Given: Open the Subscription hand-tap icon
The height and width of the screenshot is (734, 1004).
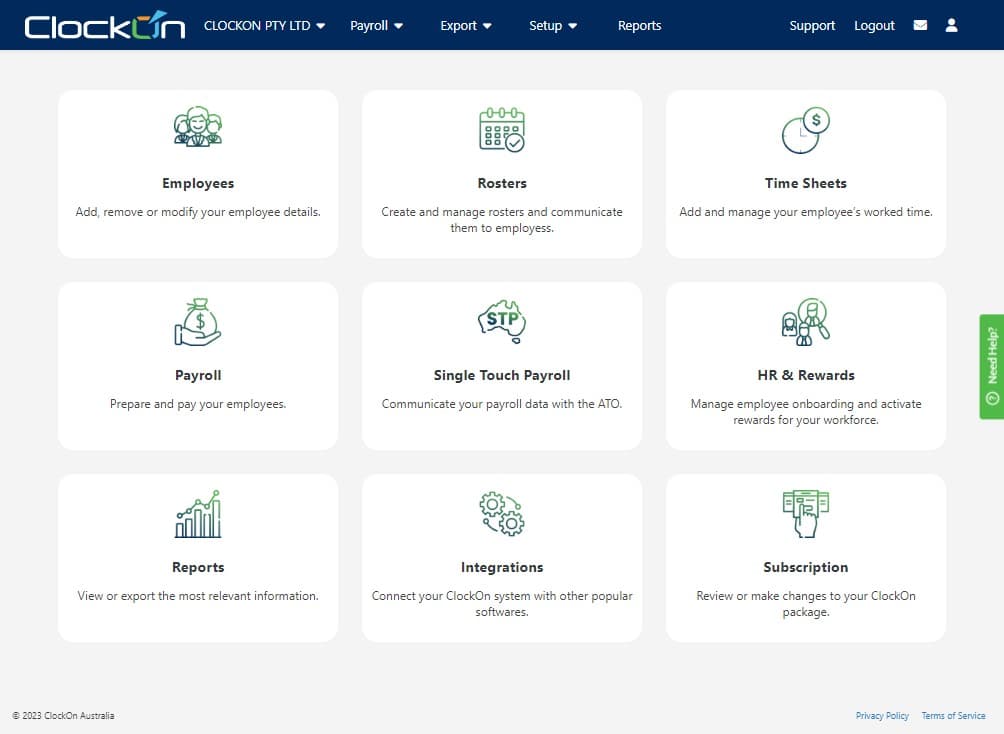Looking at the screenshot, I should [x=806, y=514].
